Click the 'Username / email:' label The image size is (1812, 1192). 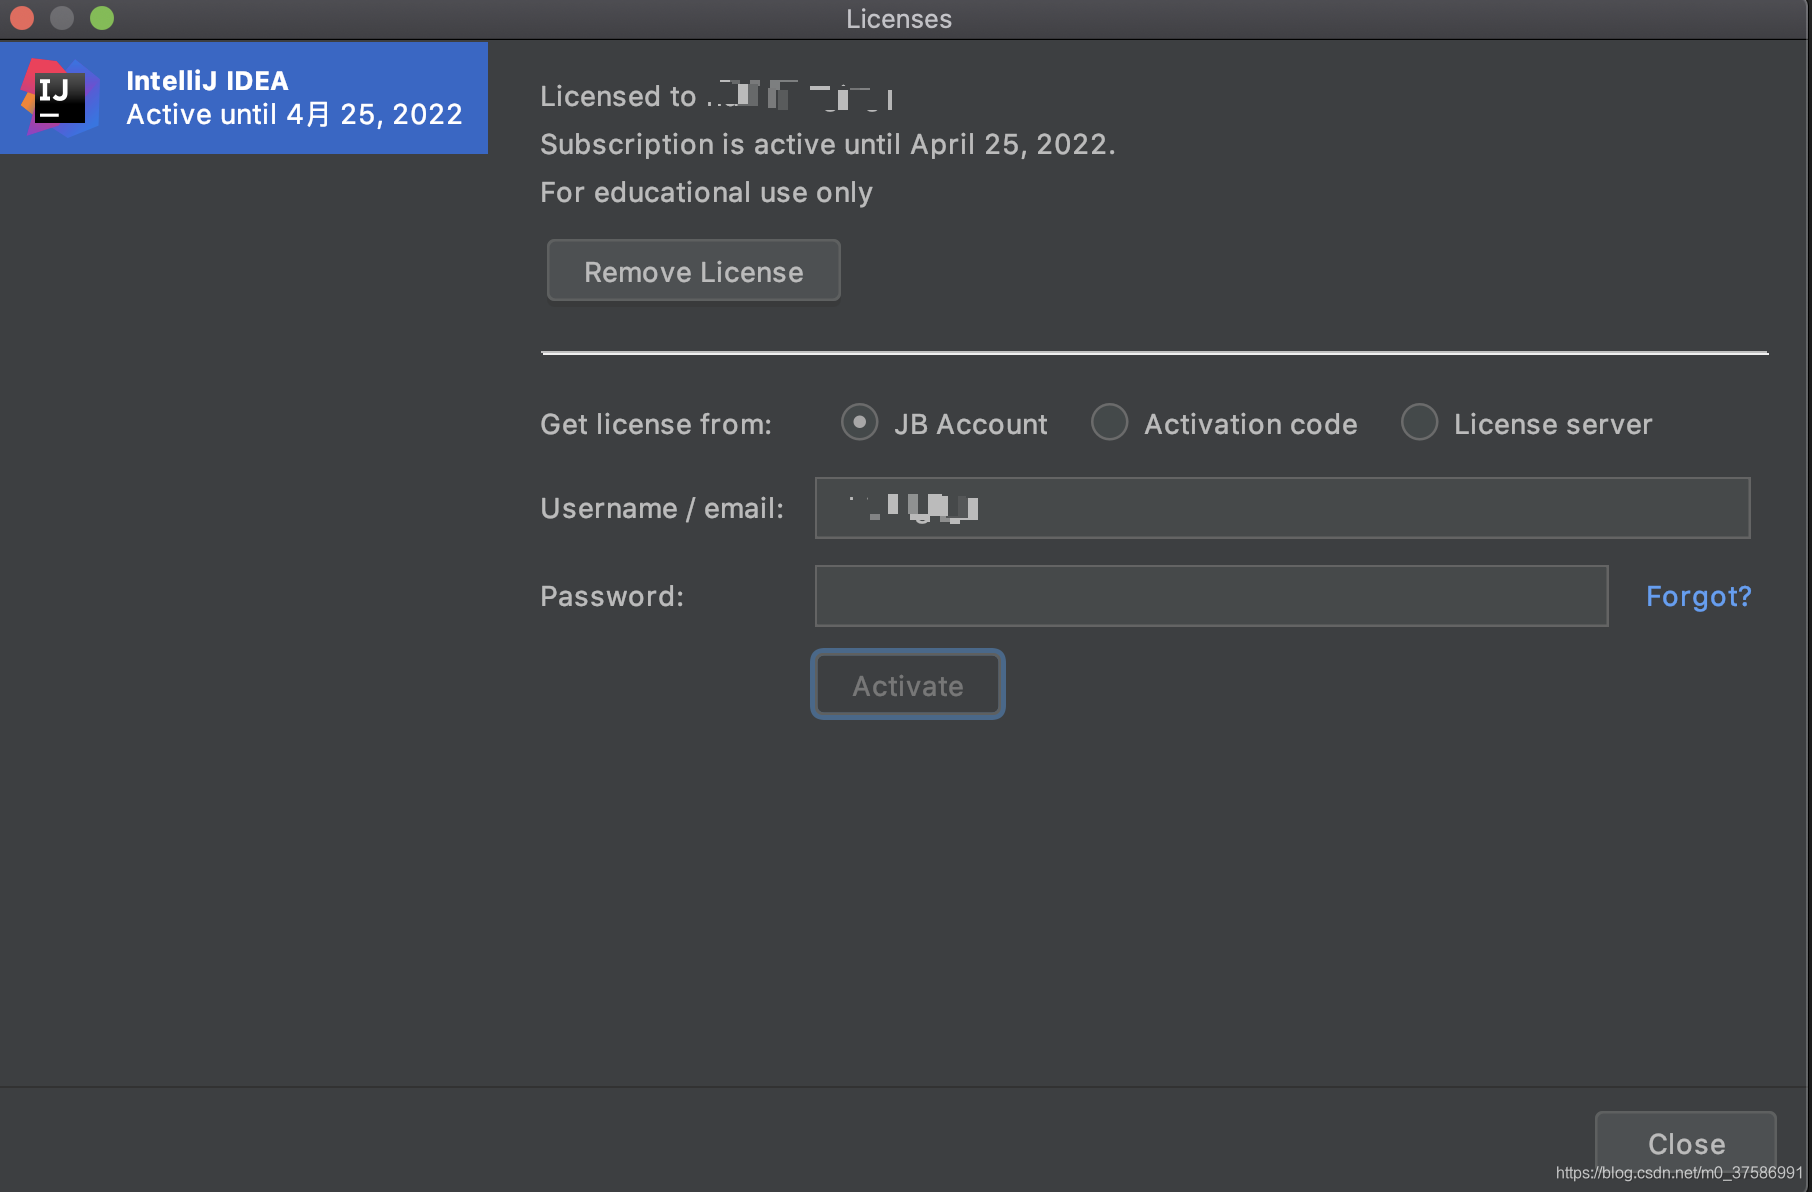(x=662, y=508)
